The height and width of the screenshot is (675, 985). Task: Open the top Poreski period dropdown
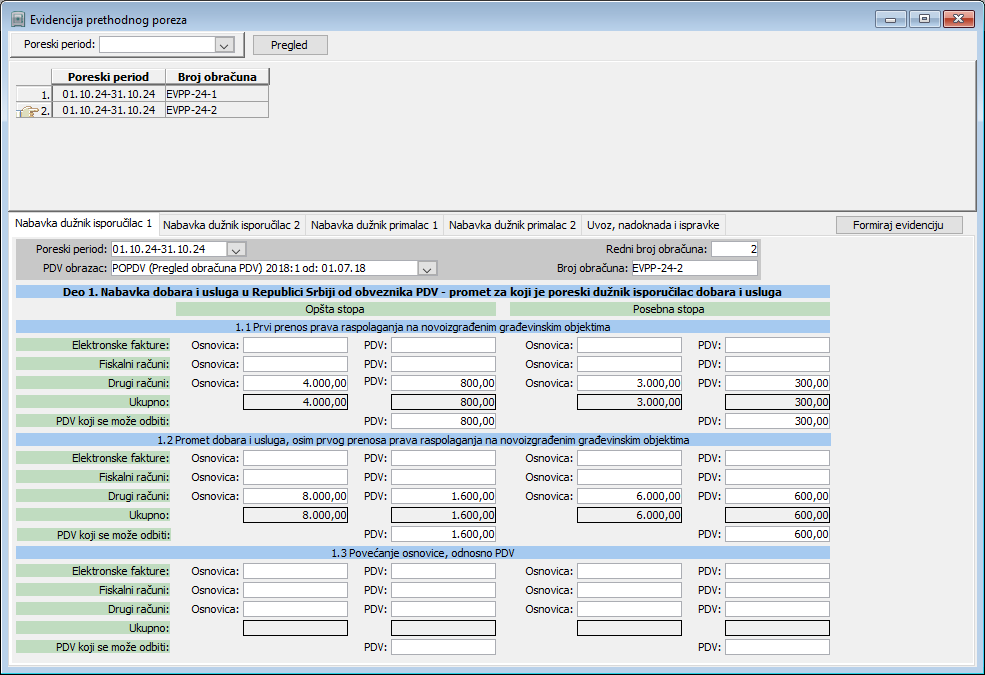pos(224,45)
